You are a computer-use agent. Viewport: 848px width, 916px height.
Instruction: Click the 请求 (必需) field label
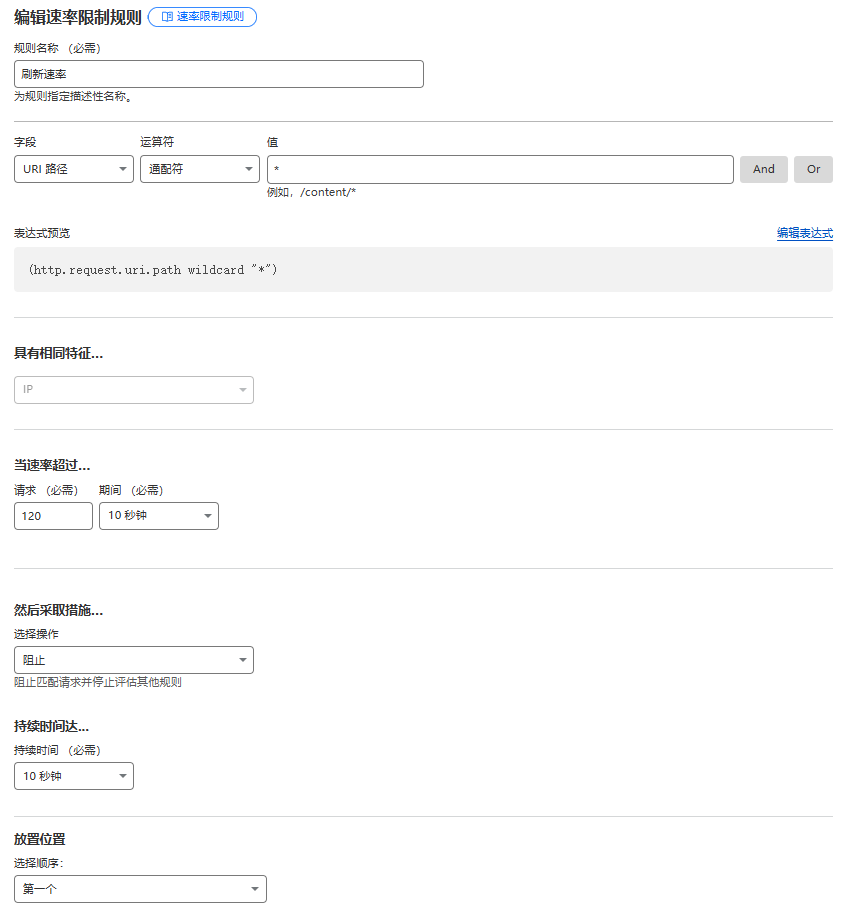tap(46, 490)
